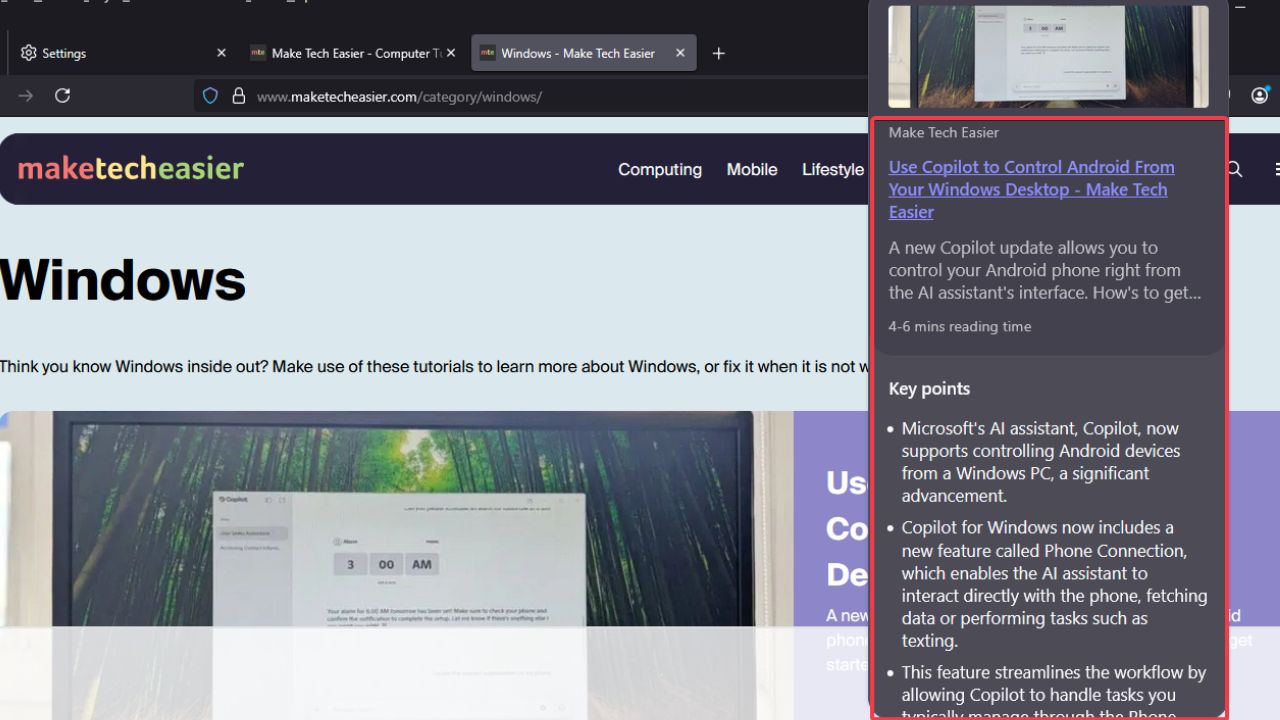The image size is (1280, 720).
Task: Click the forward navigation arrow
Action: coord(24,95)
